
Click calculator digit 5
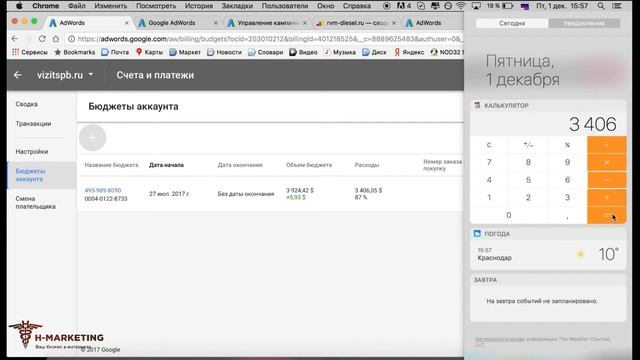pos(528,180)
